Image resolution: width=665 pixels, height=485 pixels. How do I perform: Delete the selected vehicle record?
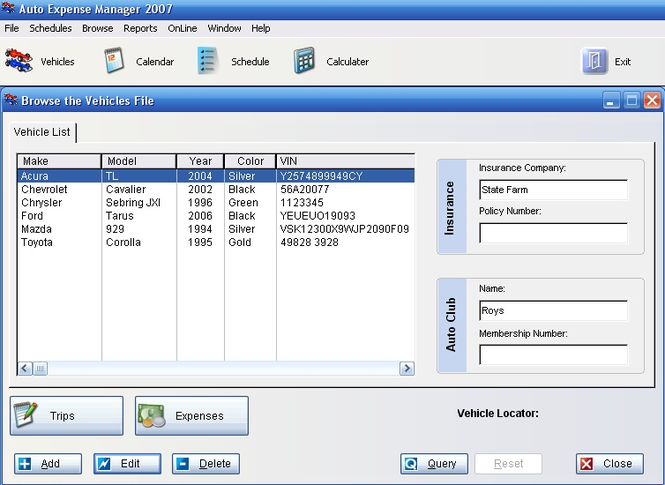(x=206, y=464)
